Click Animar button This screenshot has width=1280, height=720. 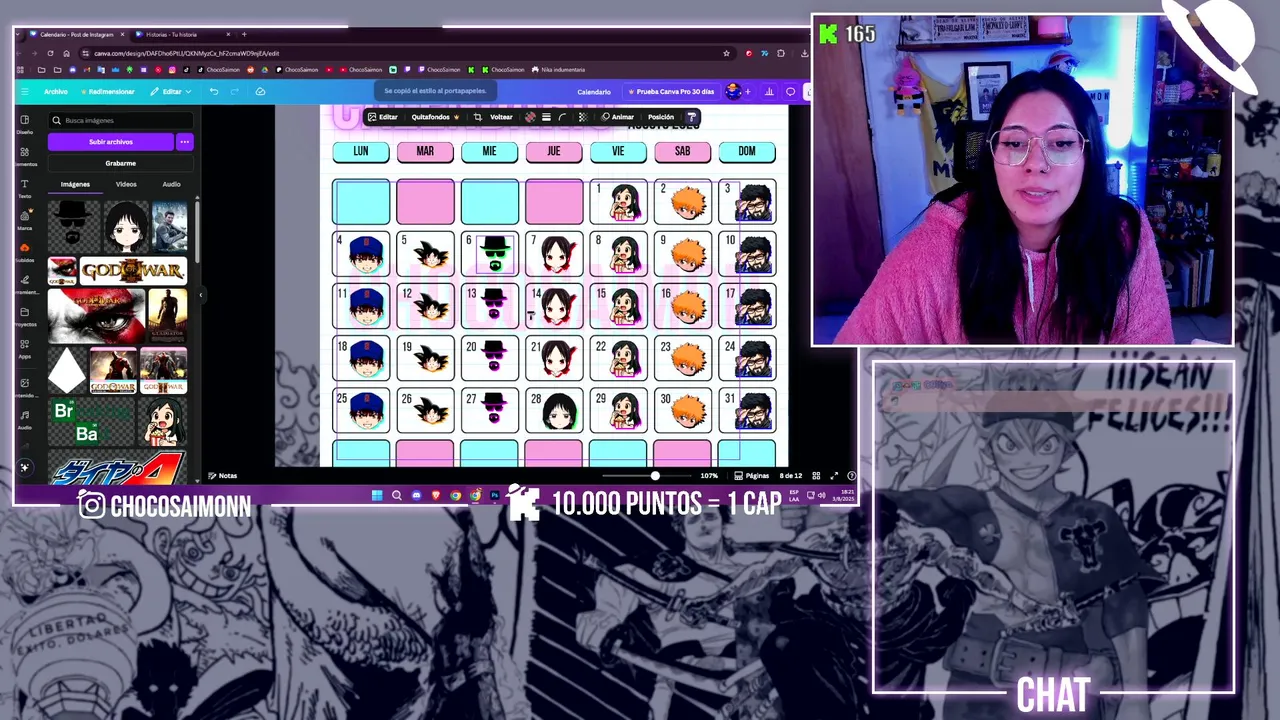(x=618, y=117)
